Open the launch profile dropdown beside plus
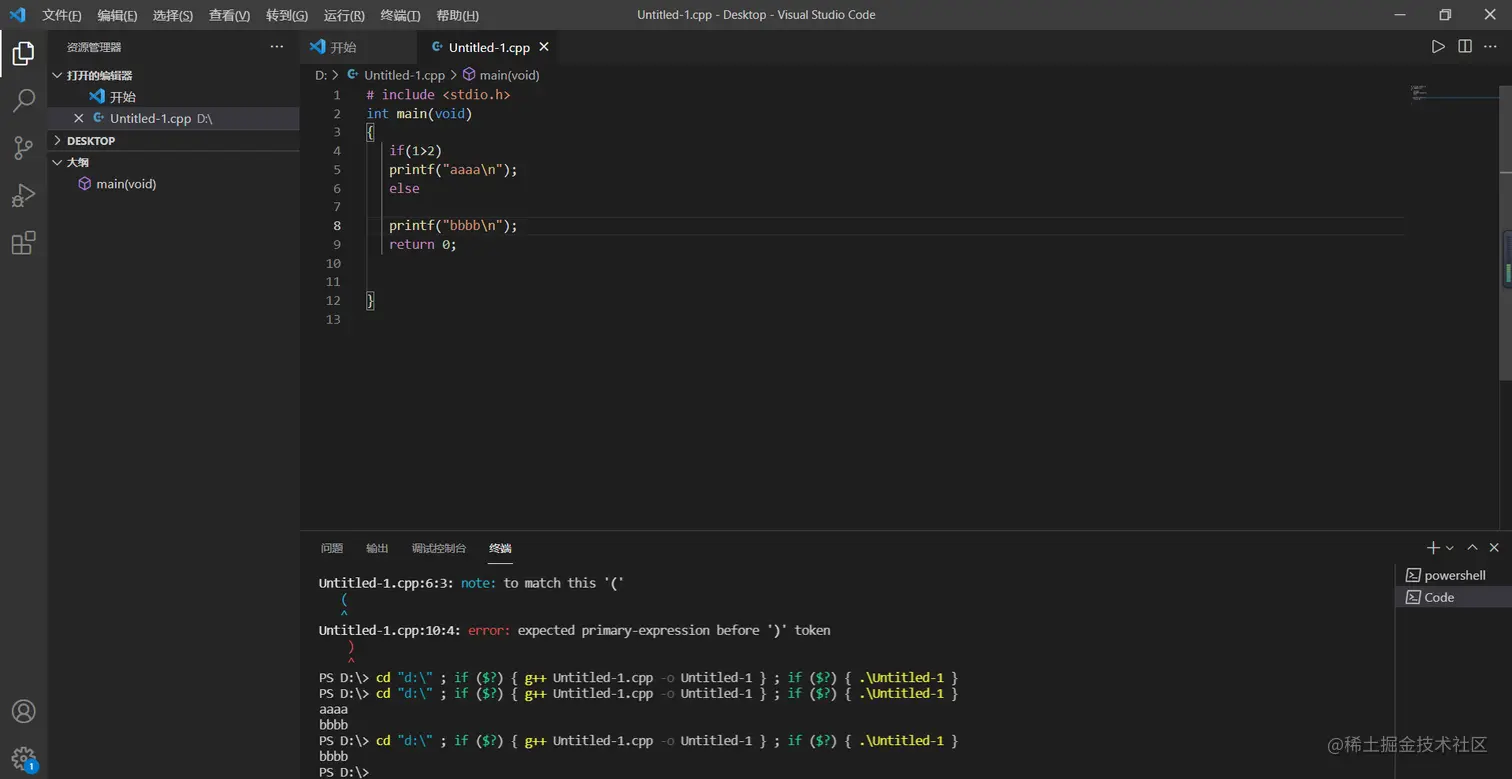The height and width of the screenshot is (779, 1512). 1450,548
